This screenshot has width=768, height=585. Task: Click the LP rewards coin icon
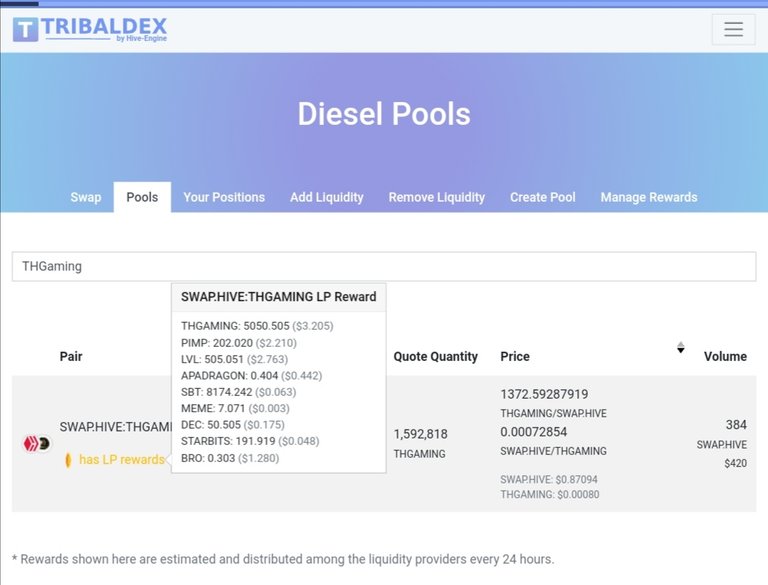point(68,460)
